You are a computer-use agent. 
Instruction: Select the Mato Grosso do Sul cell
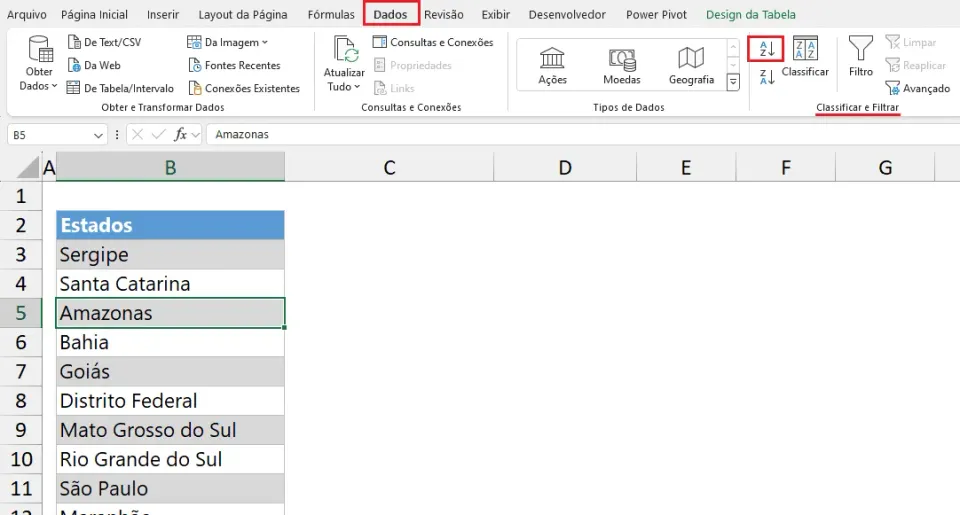[x=170, y=430]
